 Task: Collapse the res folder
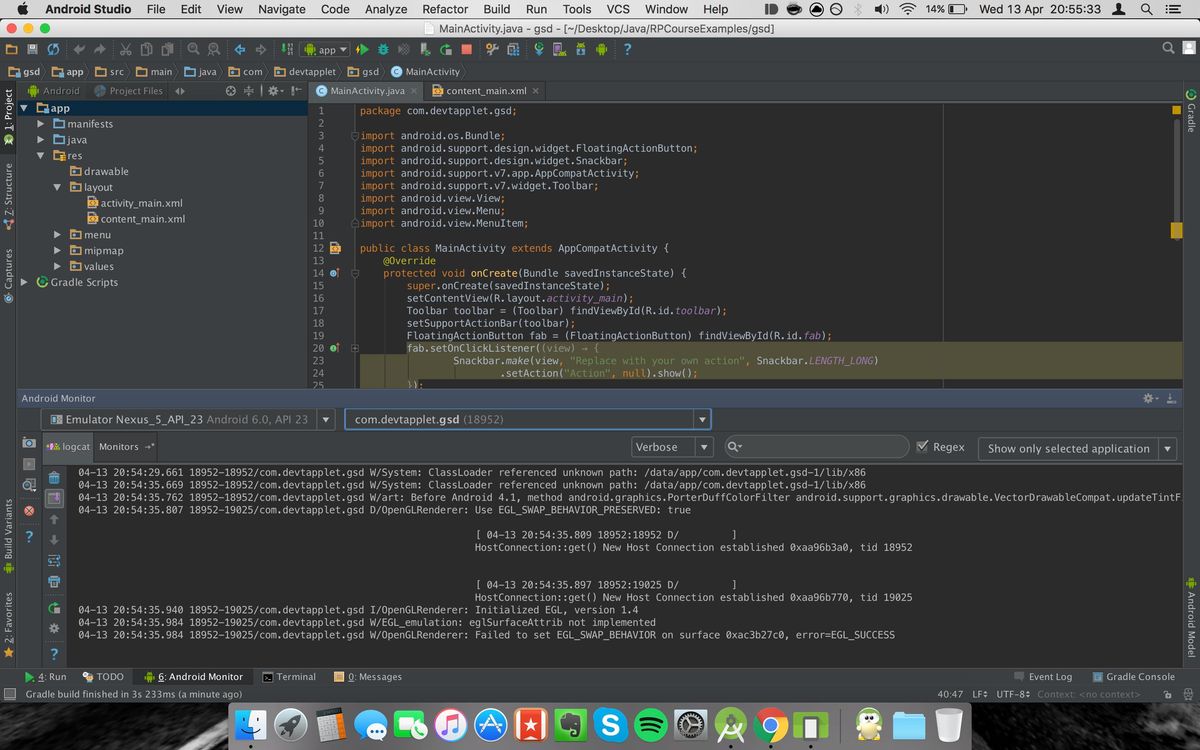click(41, 156)
